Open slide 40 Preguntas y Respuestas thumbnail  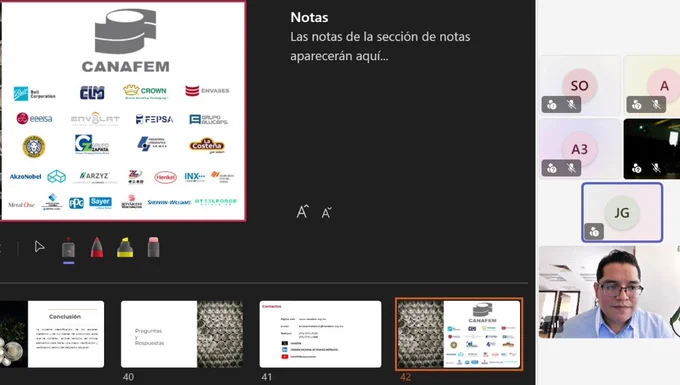(x=182, y=334)
